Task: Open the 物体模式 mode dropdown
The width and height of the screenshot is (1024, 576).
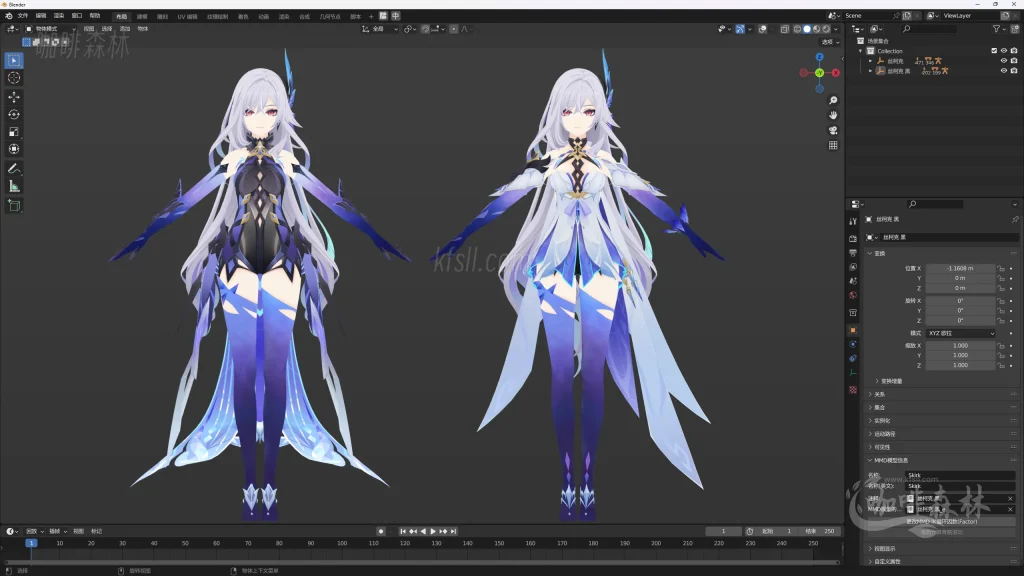Action: coord(50,29)
